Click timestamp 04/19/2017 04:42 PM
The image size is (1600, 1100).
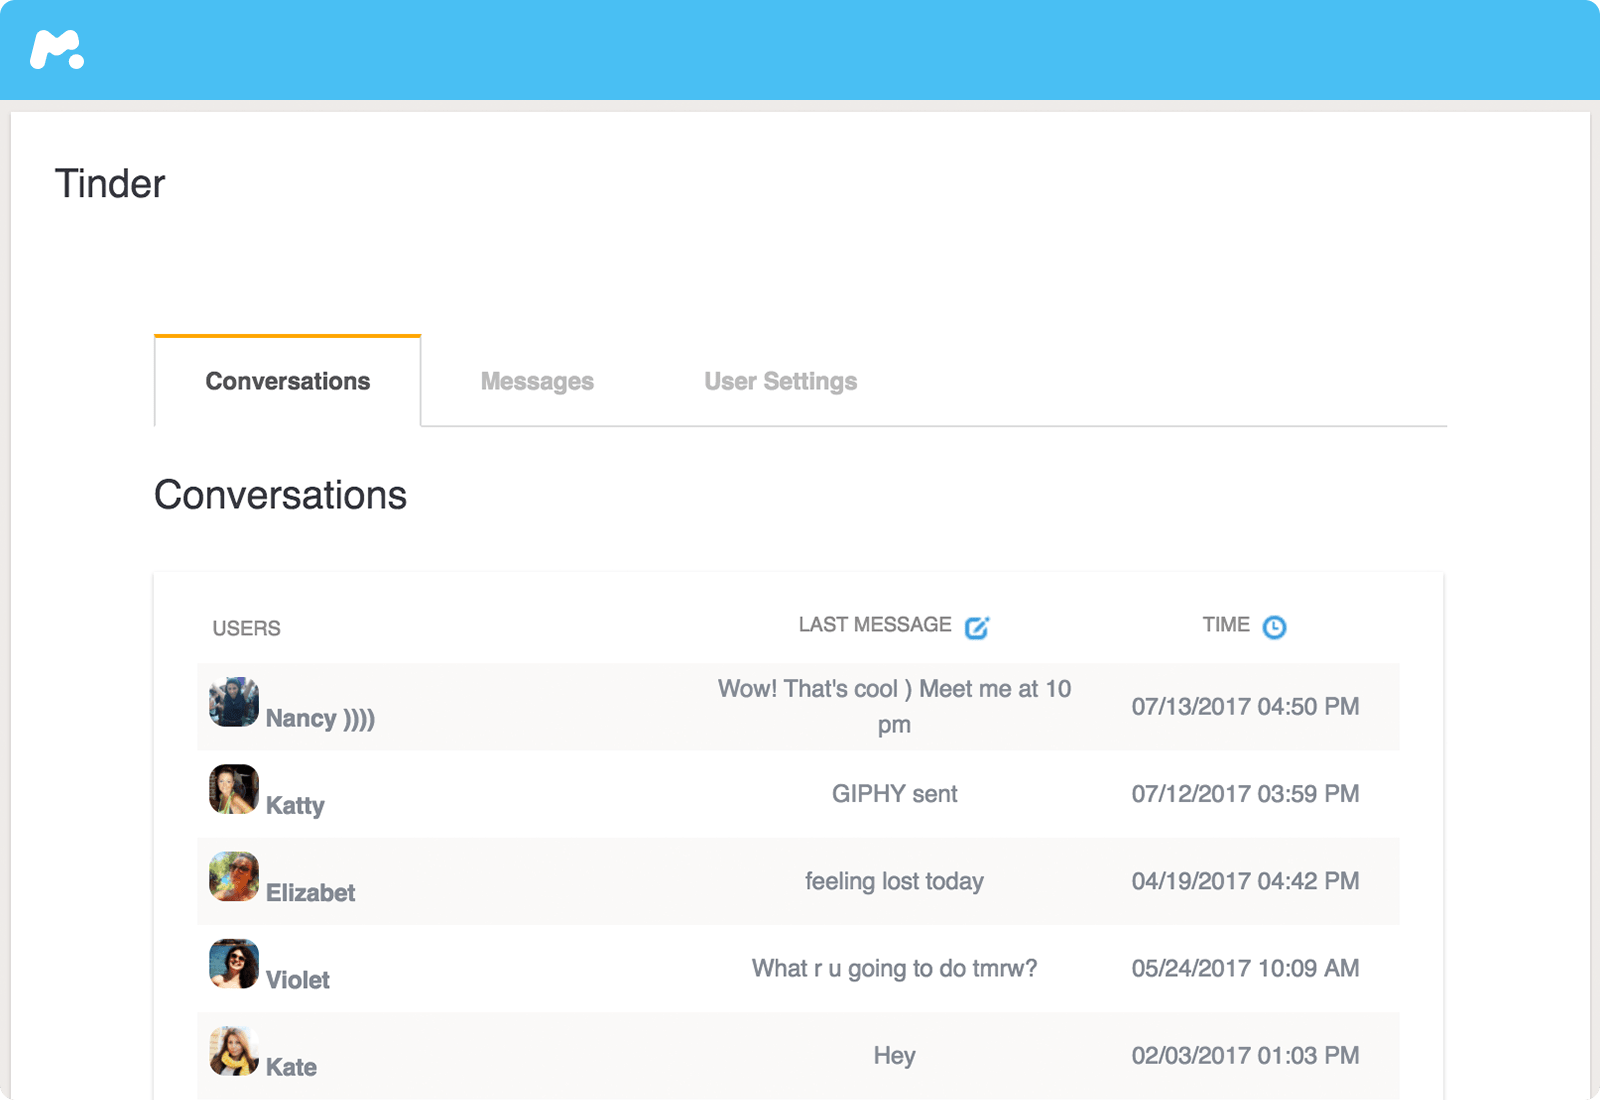pos(1245,881)
